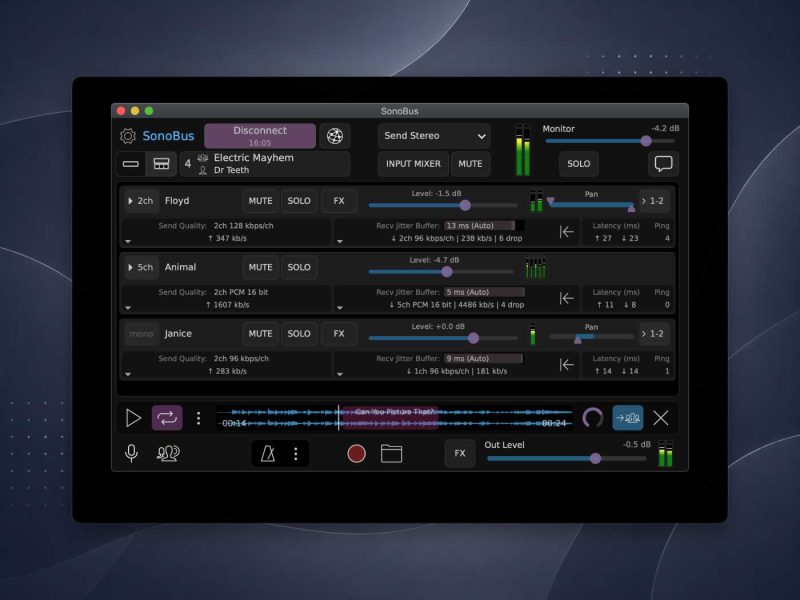The width and height of the screenshot is (800, 600).
Task: Mute your input with top MUTE
Action: 470,164
